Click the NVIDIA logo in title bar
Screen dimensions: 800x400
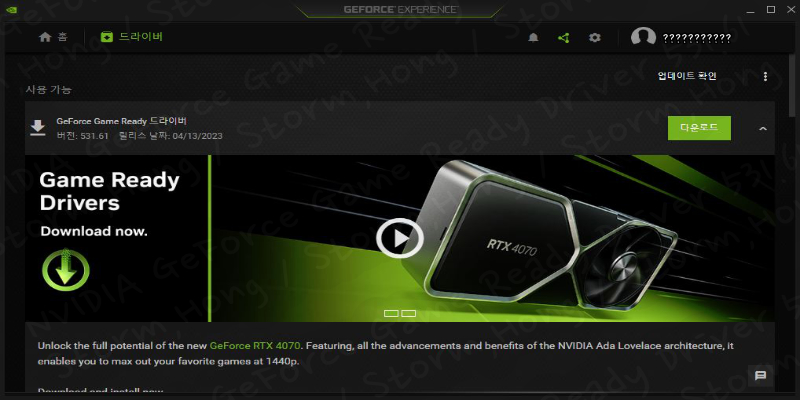click(12, 9)
